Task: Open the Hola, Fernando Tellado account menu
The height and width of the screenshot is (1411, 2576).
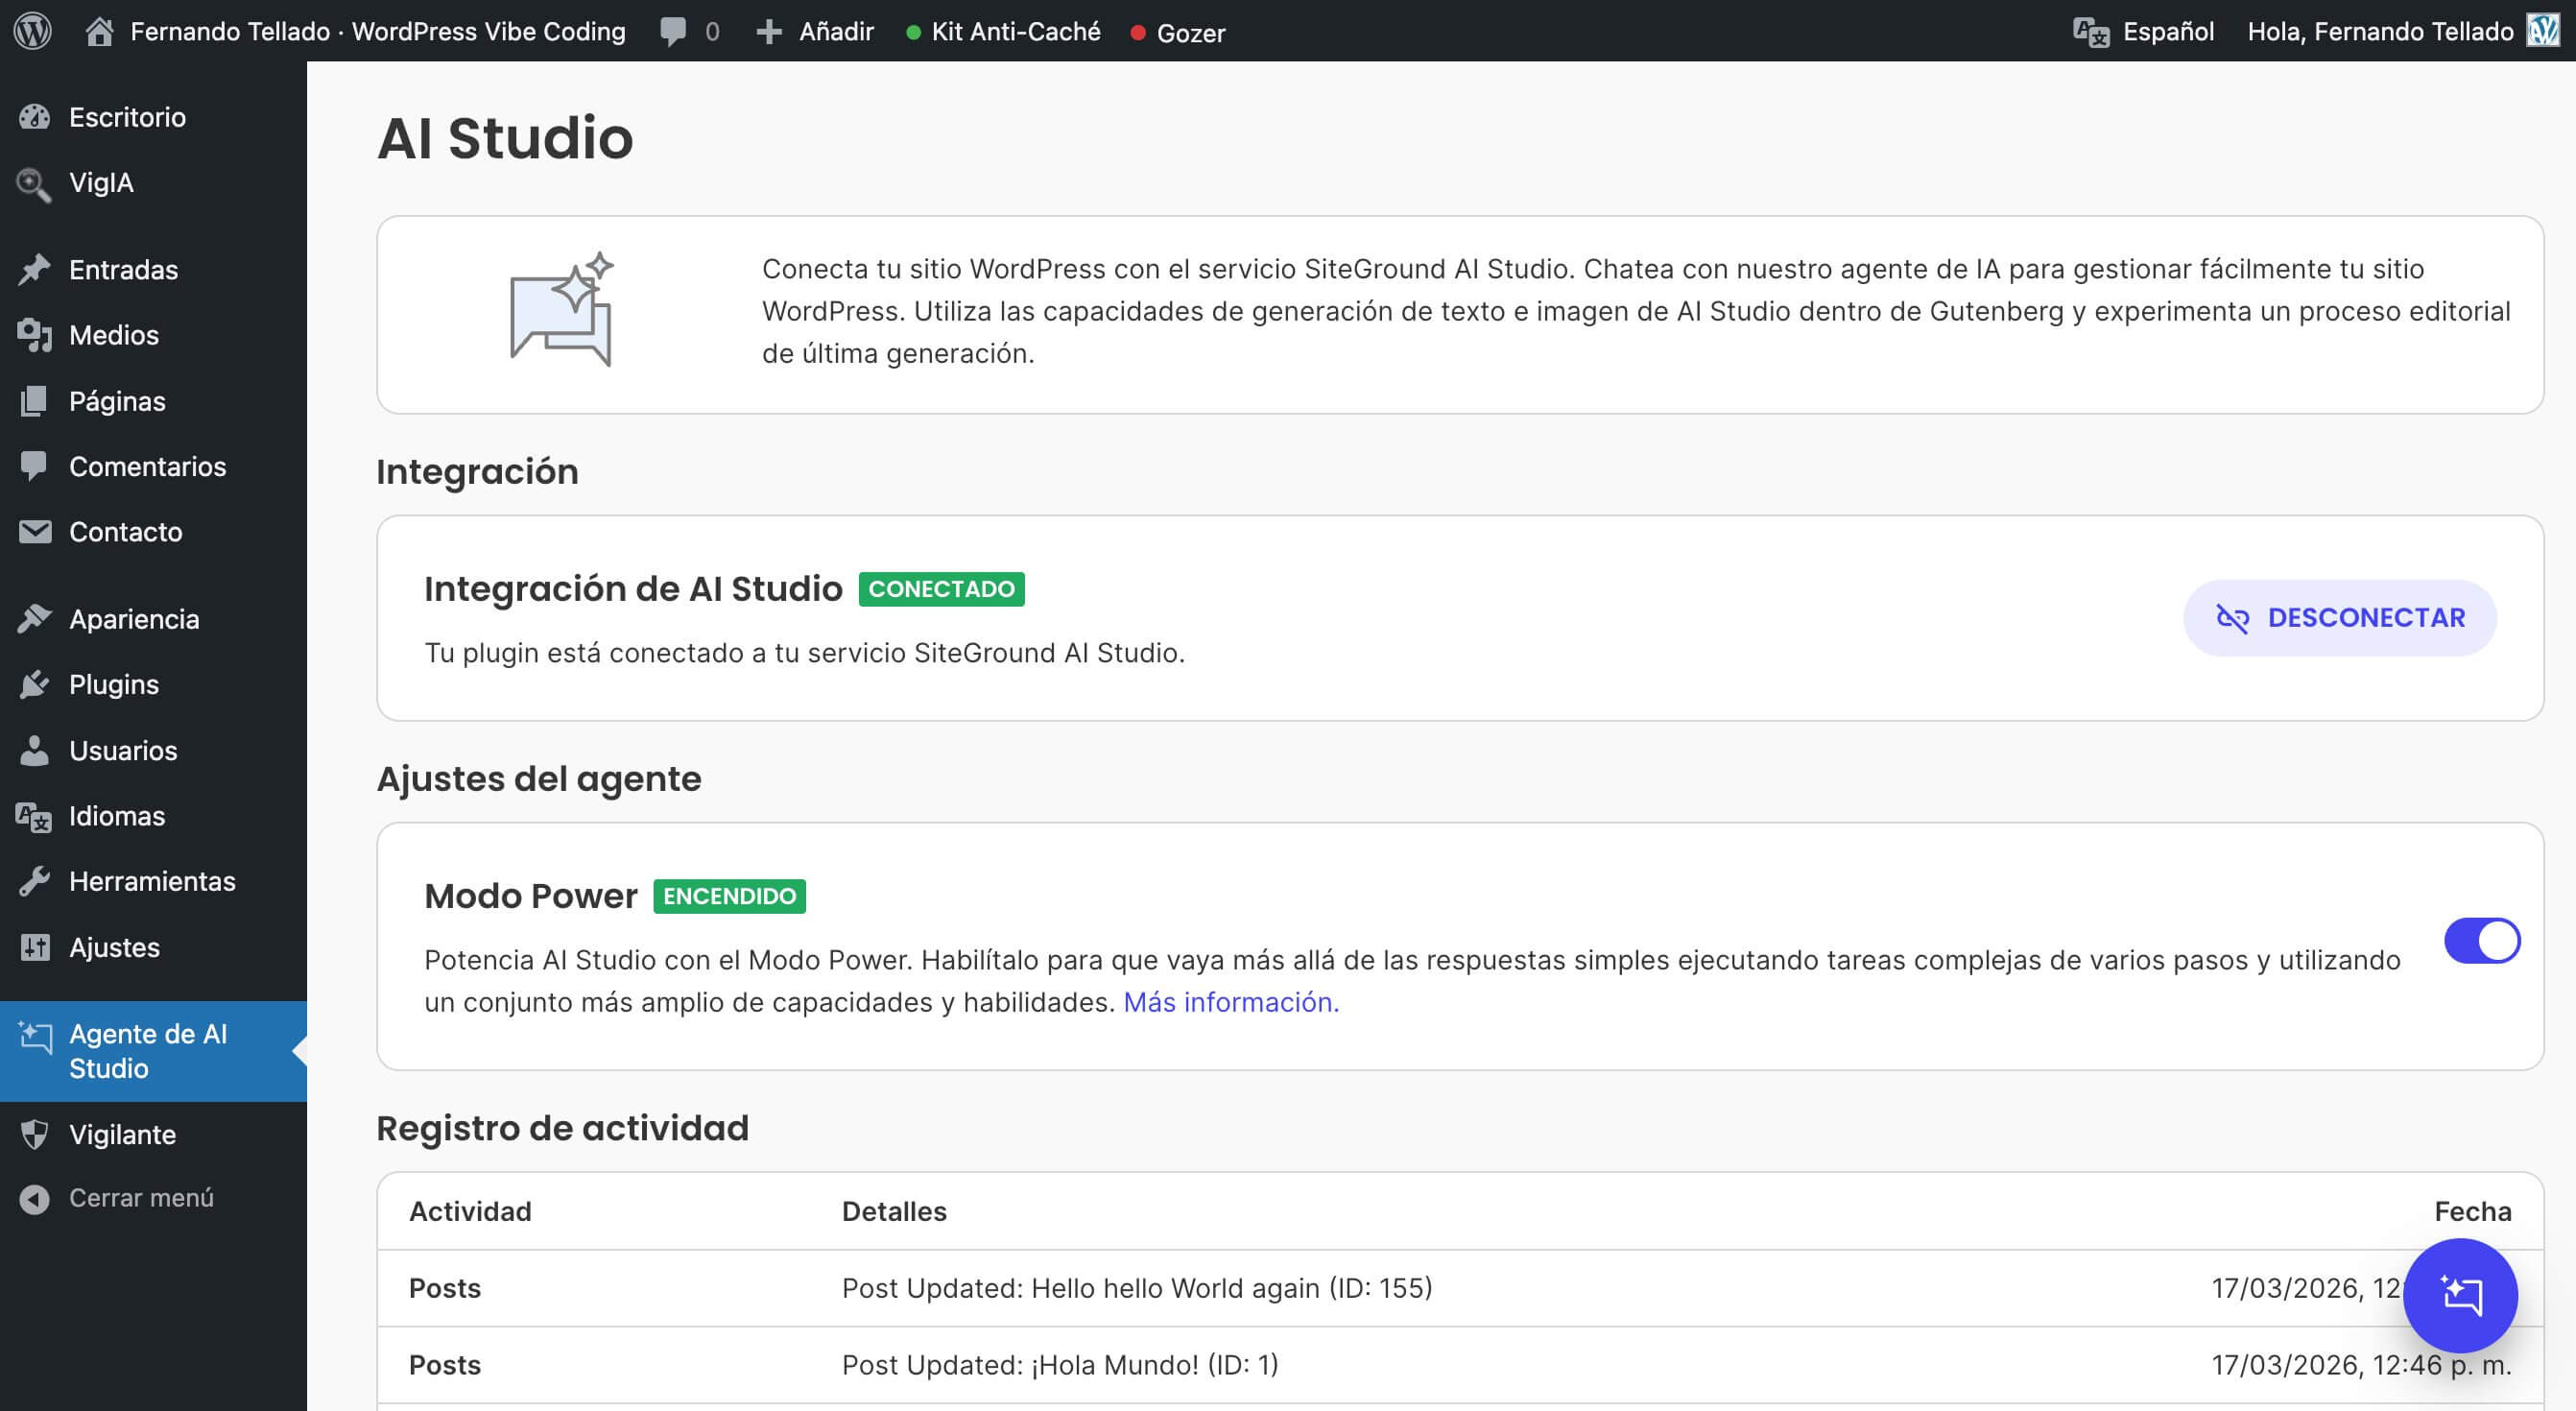Action: [2402, 32]
